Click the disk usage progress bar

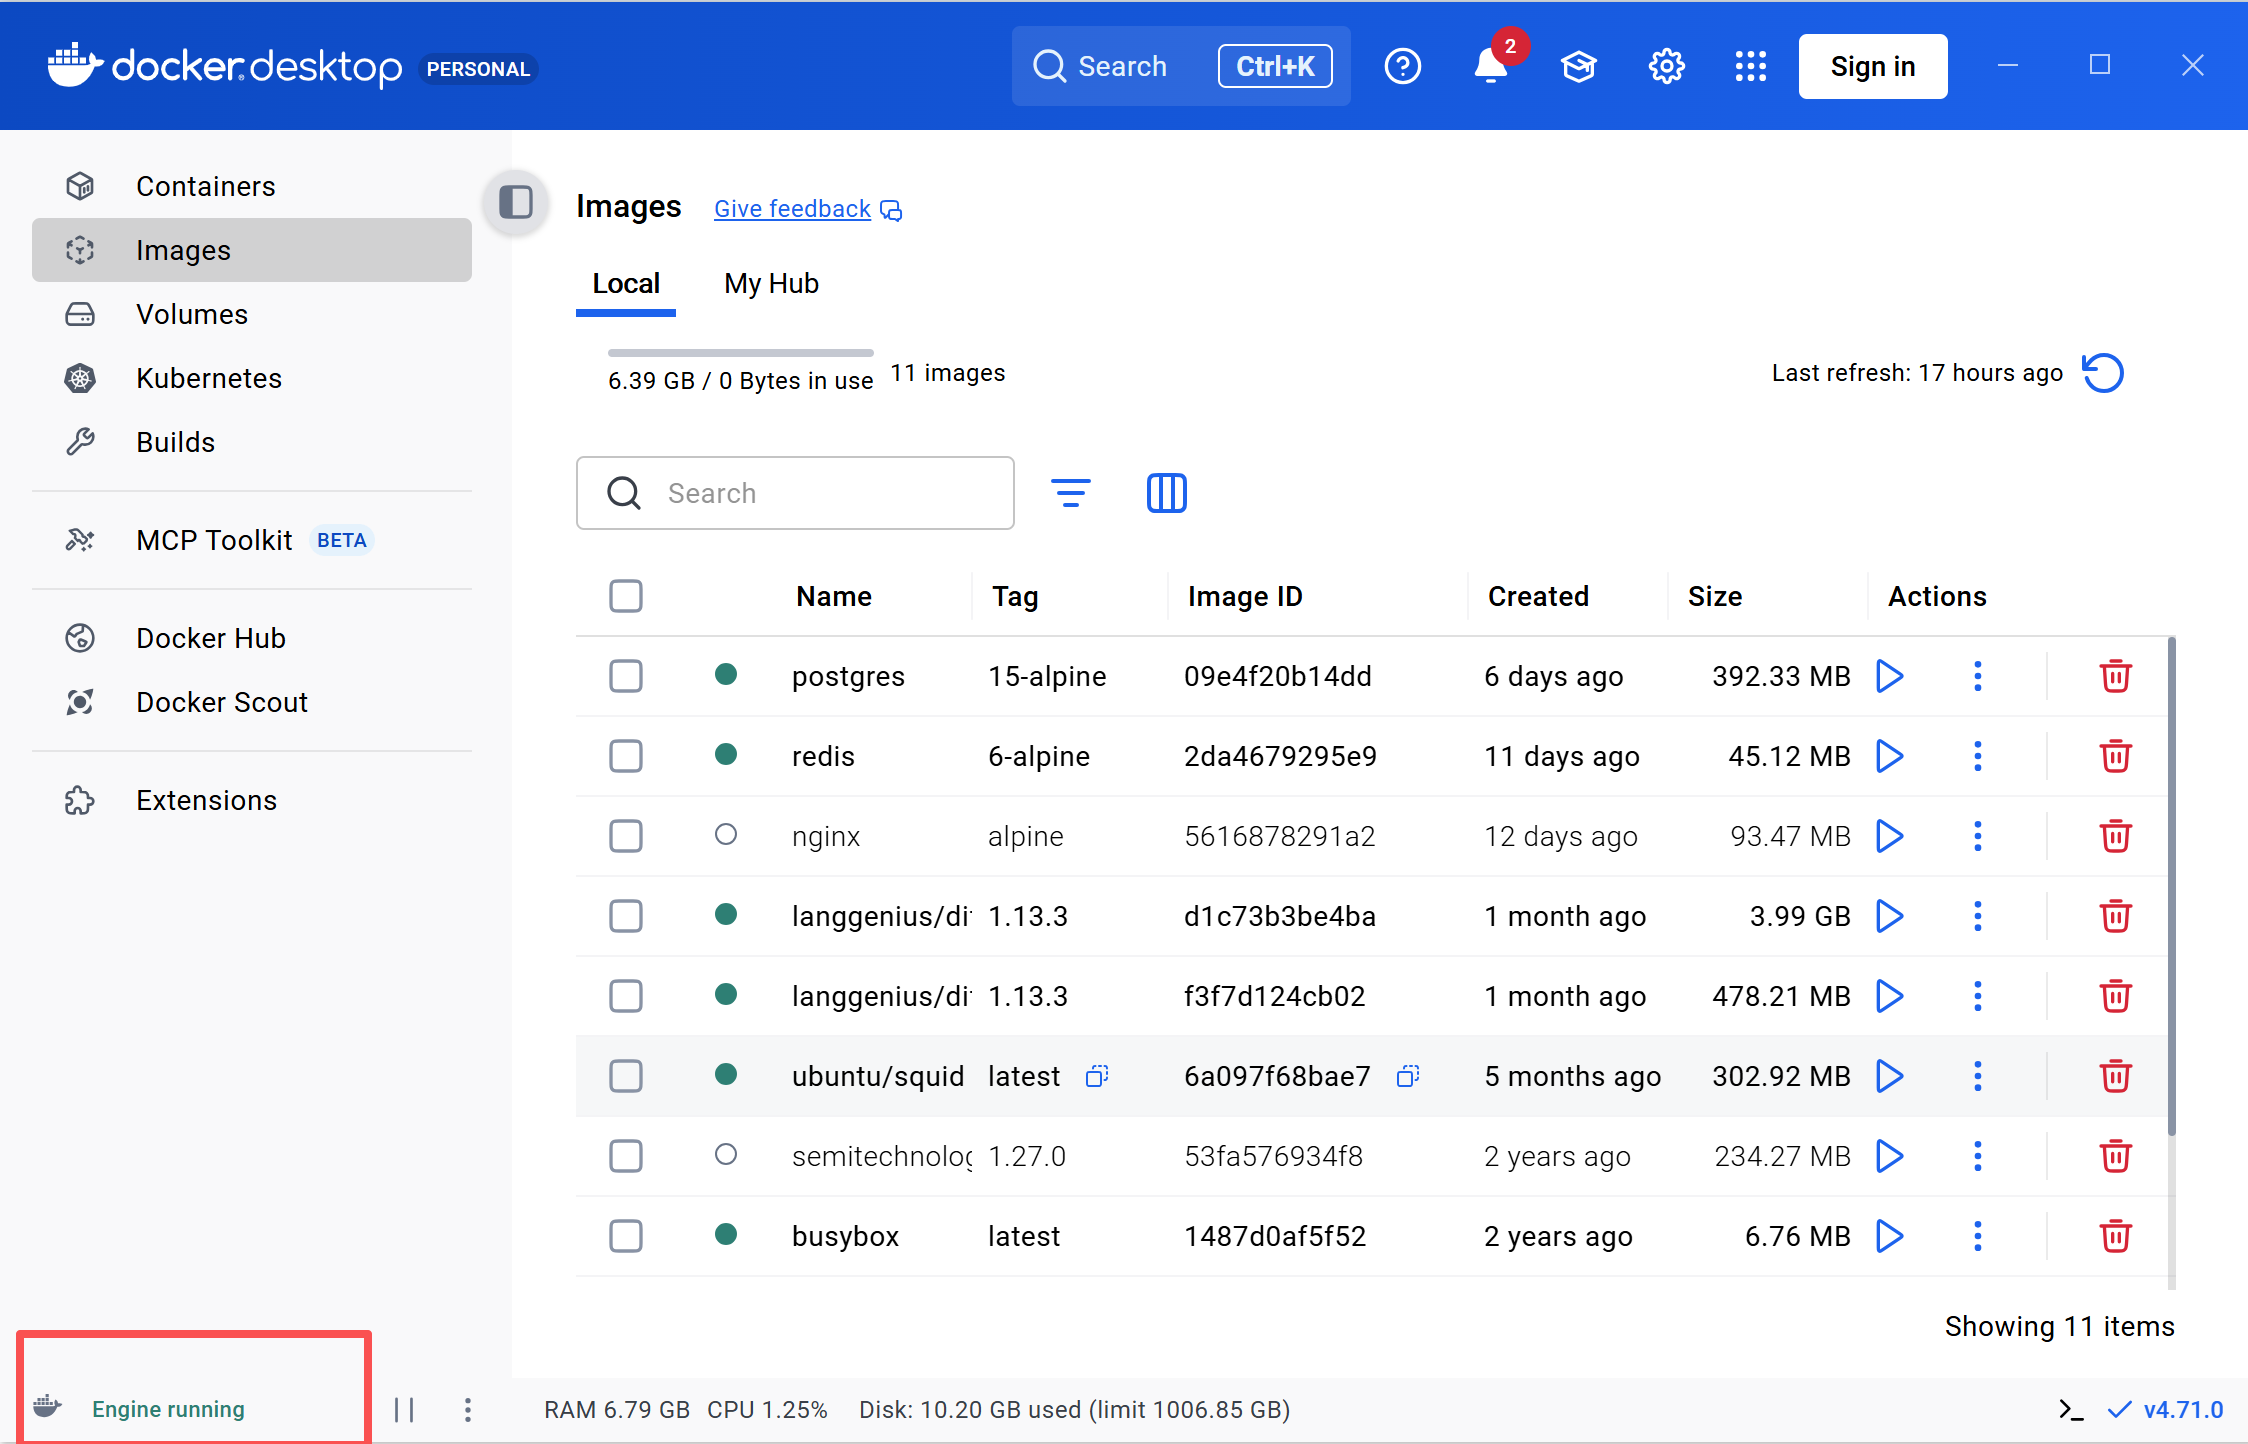click(x=740, y=353)
